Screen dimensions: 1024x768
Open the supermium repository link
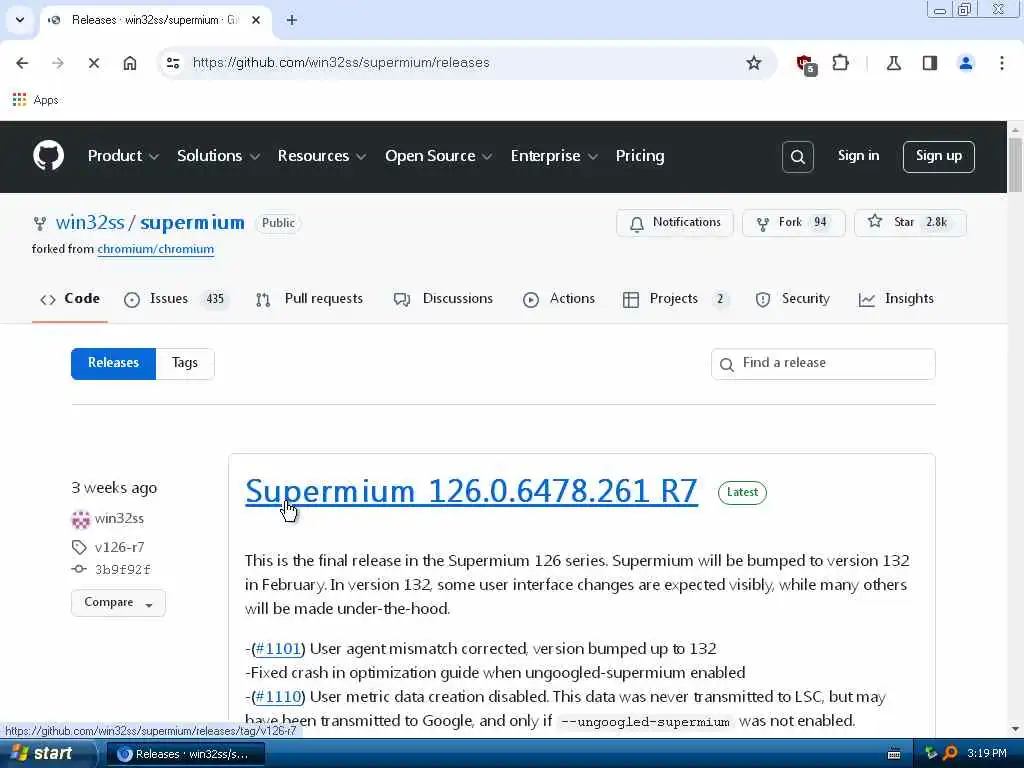coord(192,223)
